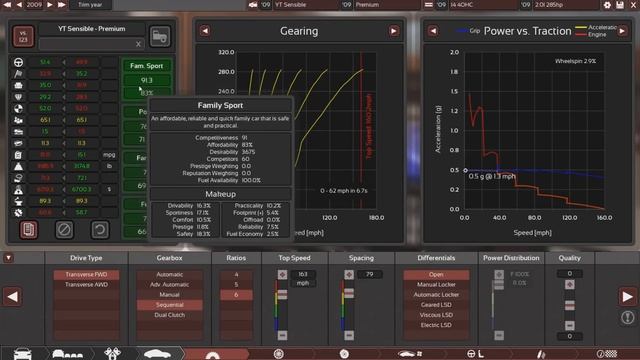Show previous graph in Gearing panel
This screenshot has height=360, width=640.
click(205, 31)
